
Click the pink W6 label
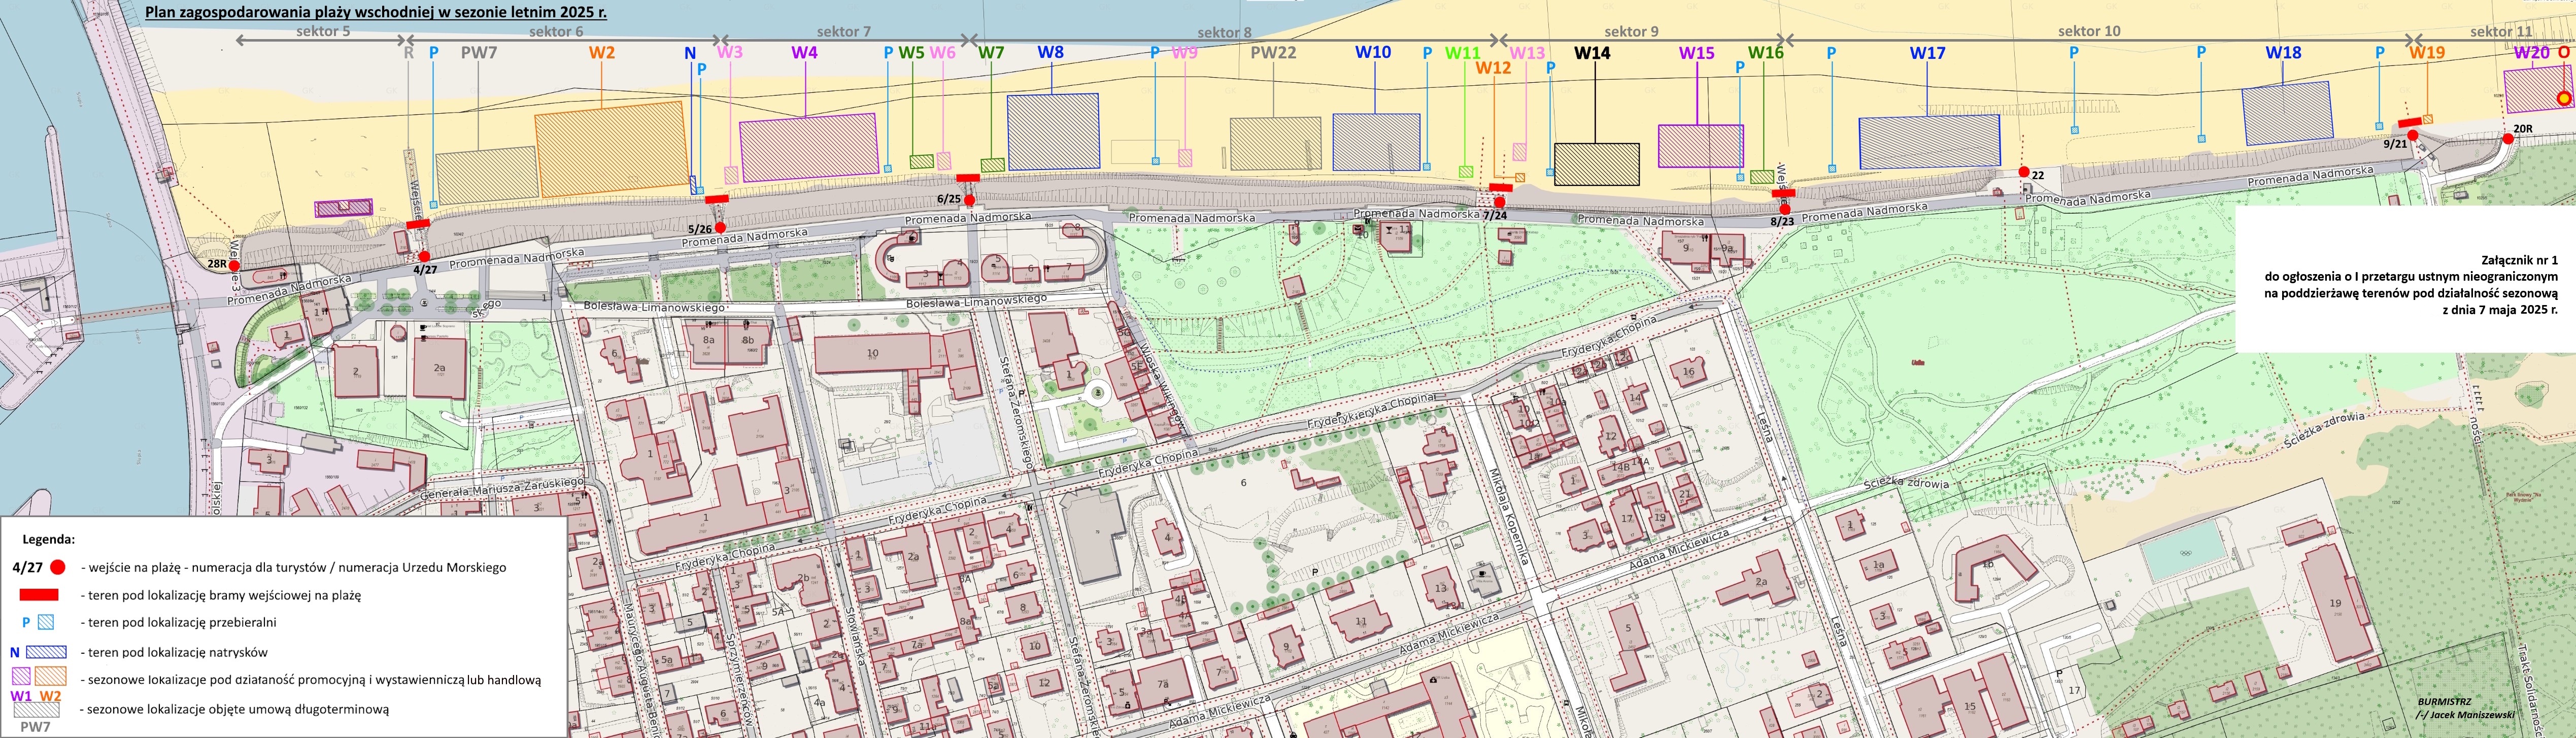coord(942,52)
